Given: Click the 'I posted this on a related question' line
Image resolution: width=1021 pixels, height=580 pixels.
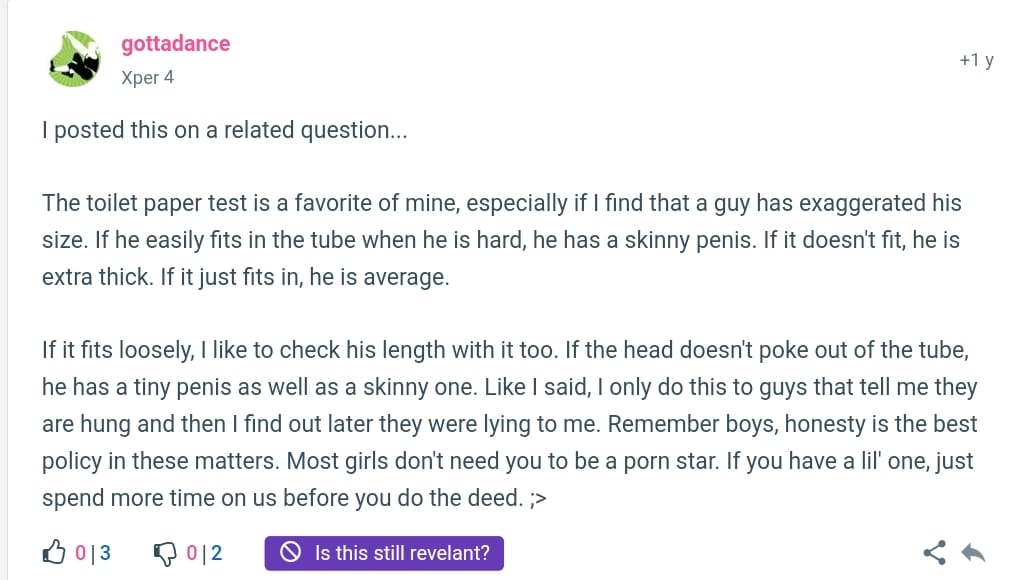Looking at the screenshot, I should 225,130.
